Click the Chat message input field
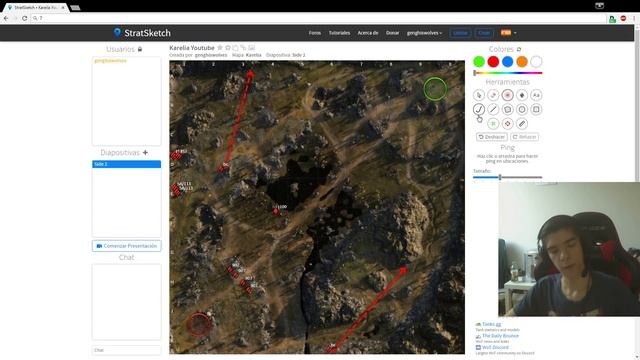Screen dimensions: 640x360 click(127, 350)
